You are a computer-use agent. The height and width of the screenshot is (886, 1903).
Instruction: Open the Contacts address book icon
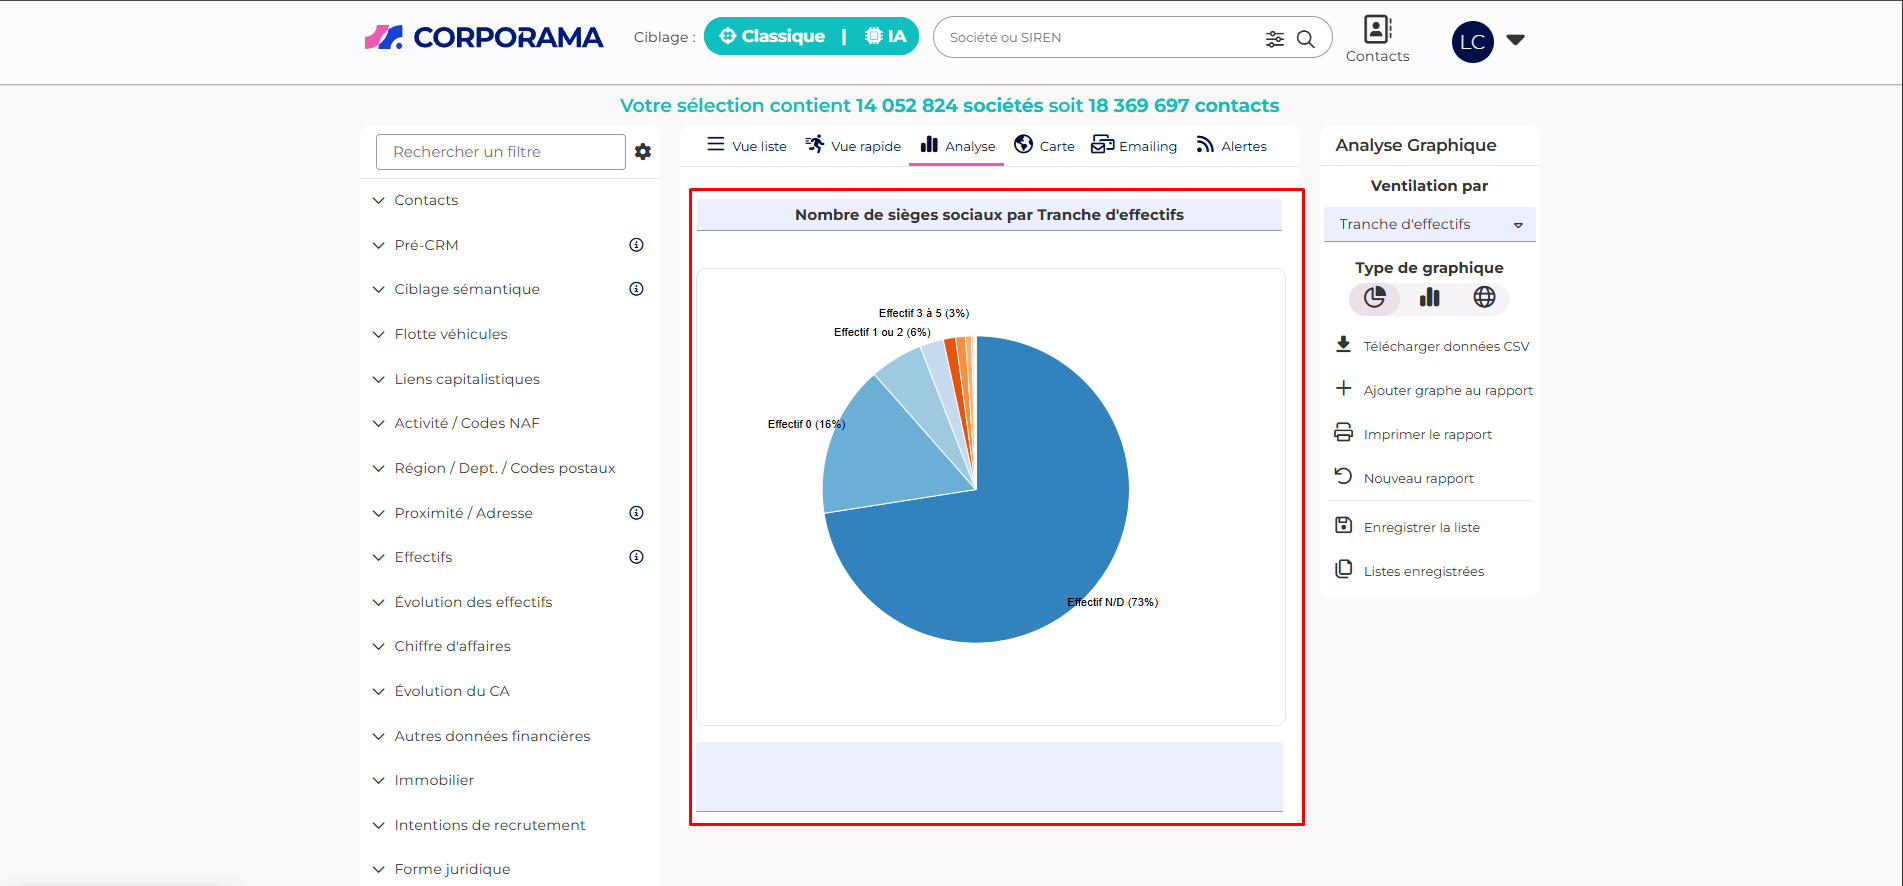click(1377, 30)
